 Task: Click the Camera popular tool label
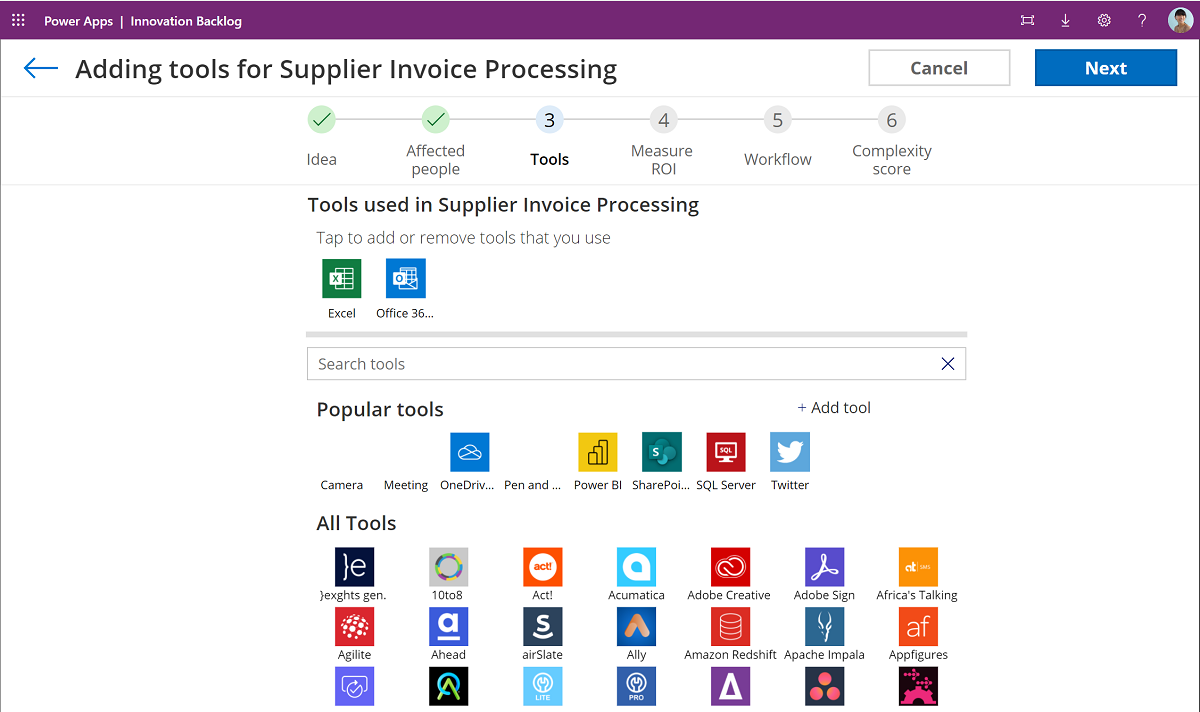coord(342,485)
